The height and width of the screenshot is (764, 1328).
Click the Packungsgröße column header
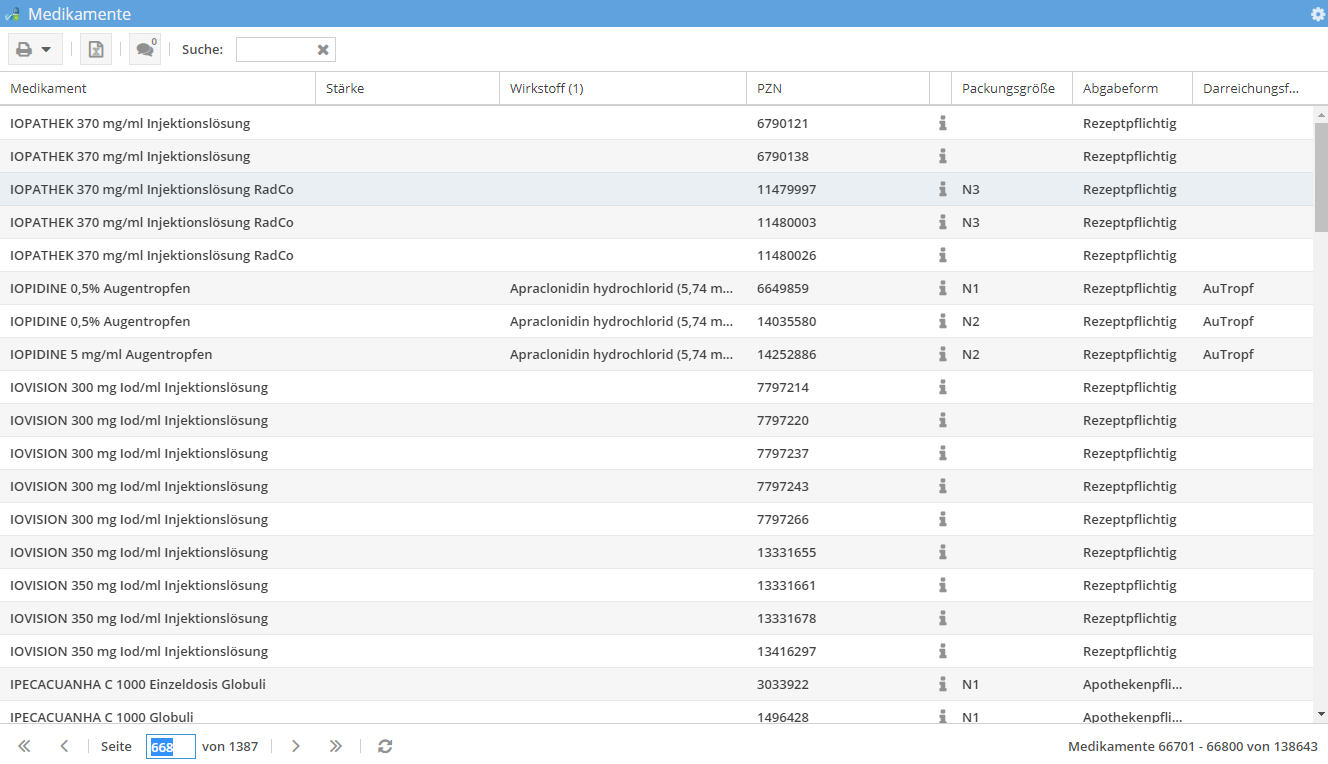1008,88
